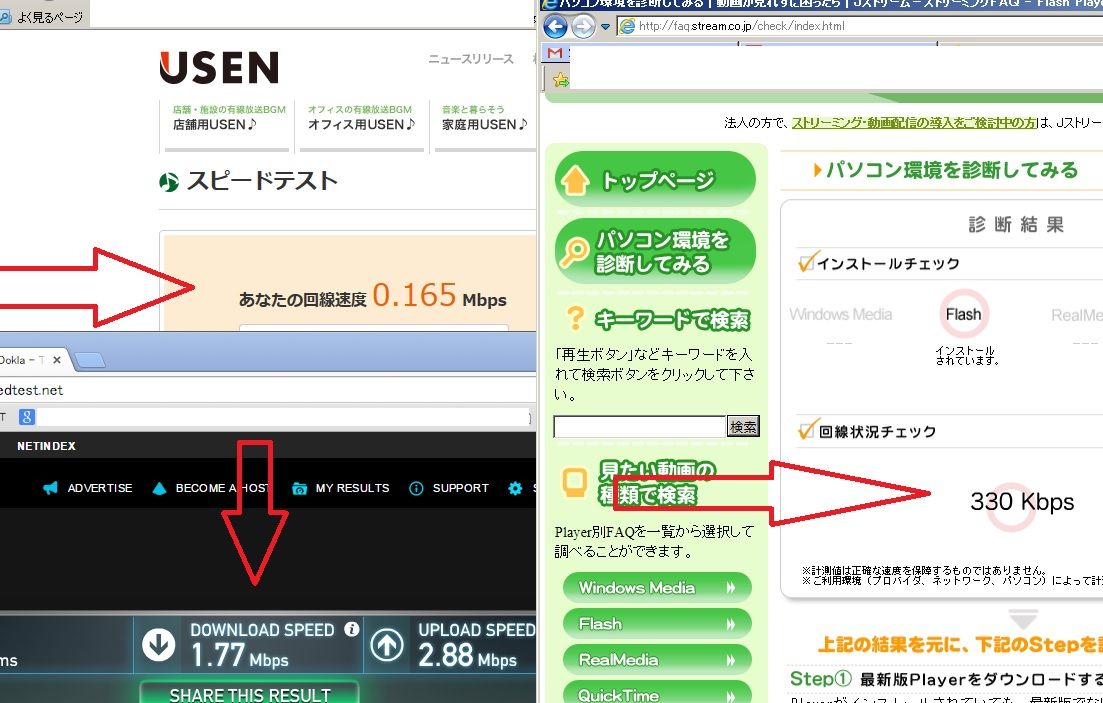This screenshot has height=703, width=1103.
Task: Click the settings gear icon on Speedtest
Action: [516, 488]
